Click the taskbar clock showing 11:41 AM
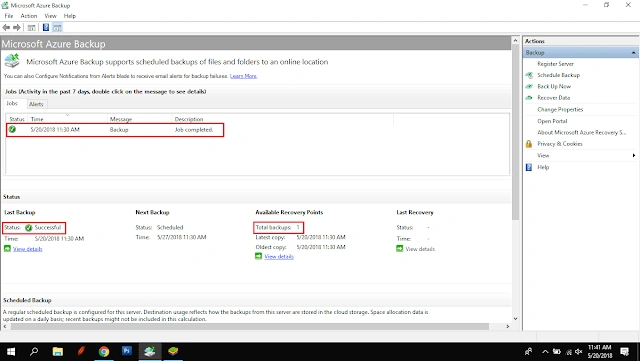The image size is (640, 361). point(600,351)
